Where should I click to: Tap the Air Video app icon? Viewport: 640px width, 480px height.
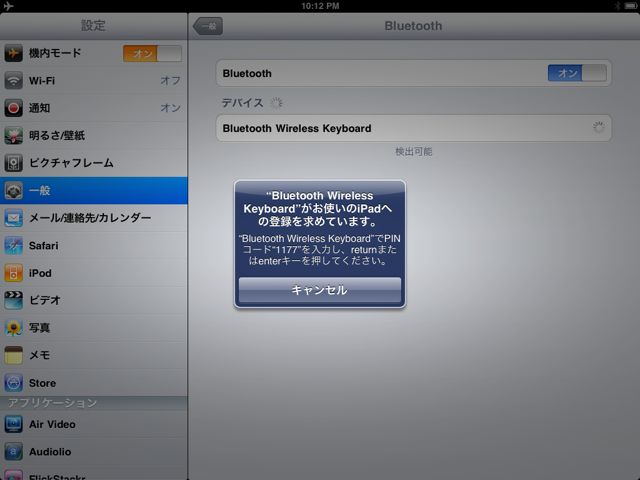coord(13,424)
